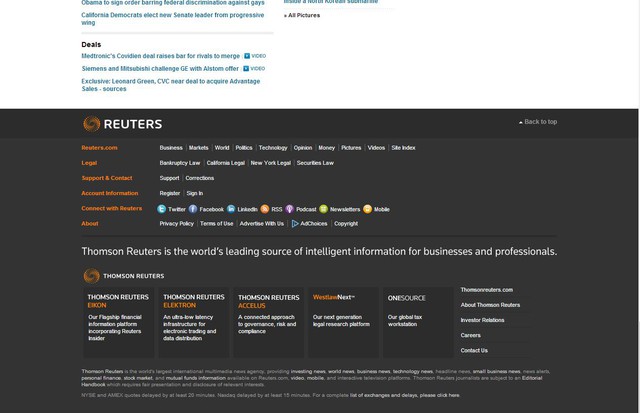Click the Facebook icon in footer
The image size is (640, 413).
coord(193,209)
